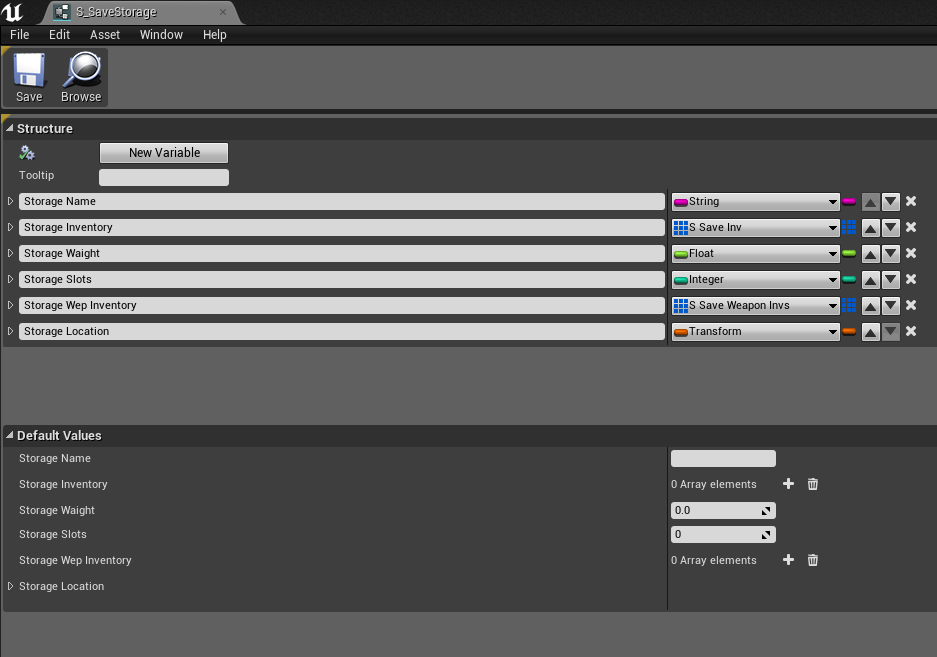Delete the Storage Wep Inventory variable

pyautogui.click(x=911, y=305)
